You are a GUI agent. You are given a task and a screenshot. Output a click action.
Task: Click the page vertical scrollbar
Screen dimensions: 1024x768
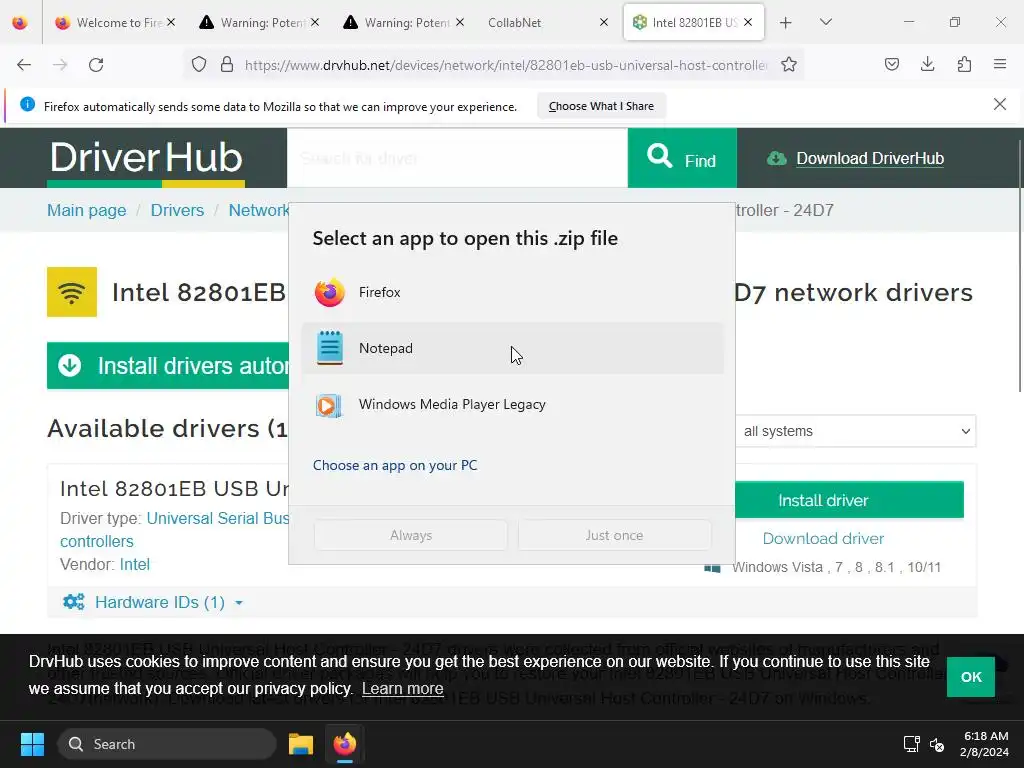pyautogui.click(x=1020, y=264)
